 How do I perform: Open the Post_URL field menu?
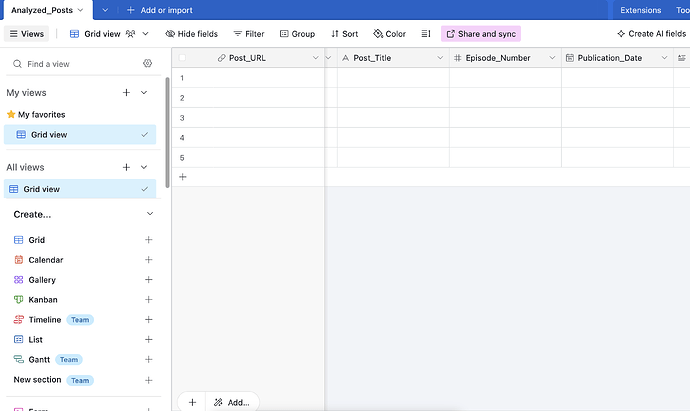(x=316, y=58)
